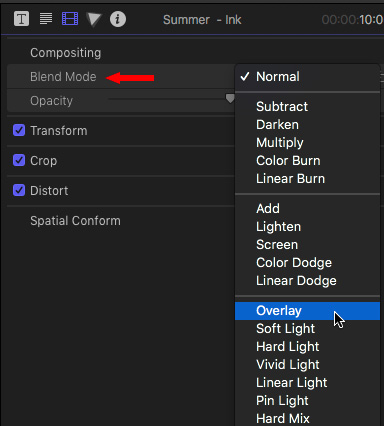Open the Text inspector icon
Viewport: 384px width, 426px height.
pyautogui.click(x=21, y=19)
